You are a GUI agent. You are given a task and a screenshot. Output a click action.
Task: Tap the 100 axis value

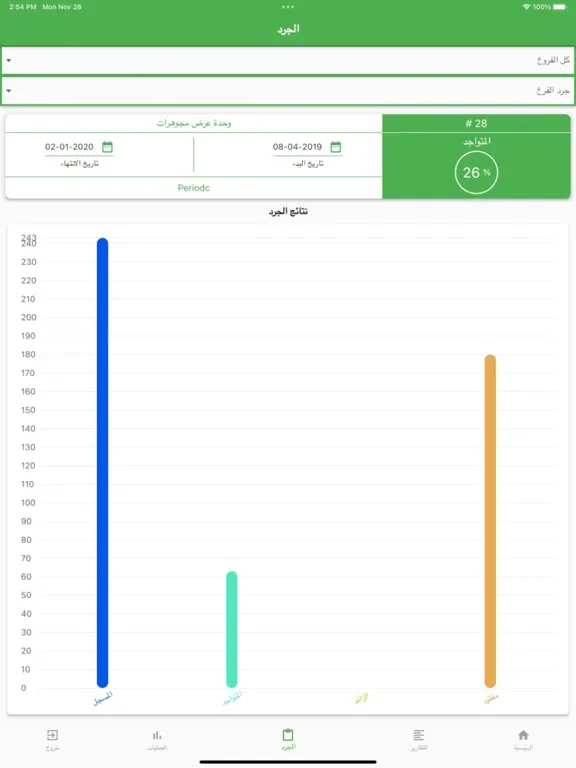(x=28, y=503)
